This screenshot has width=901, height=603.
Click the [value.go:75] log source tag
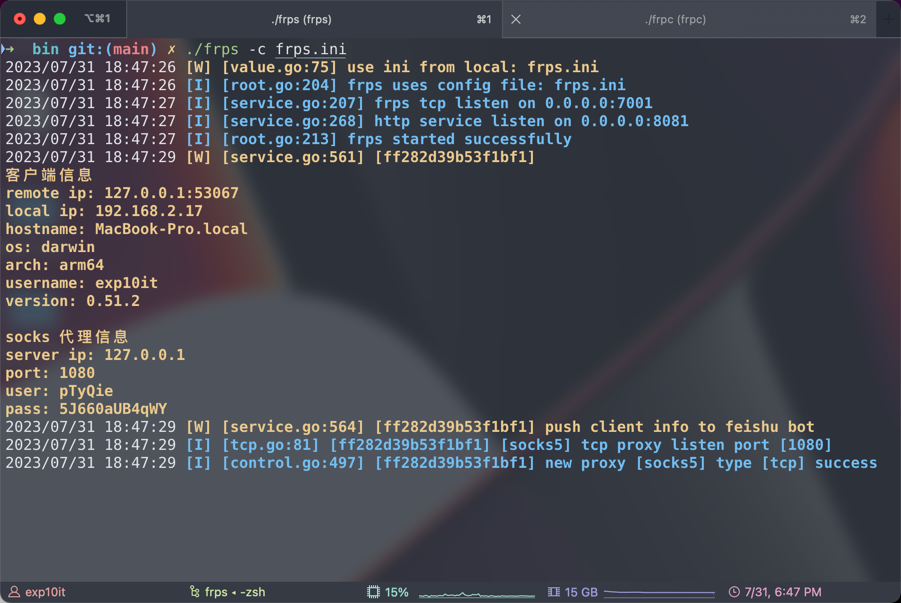click(279, 67)
